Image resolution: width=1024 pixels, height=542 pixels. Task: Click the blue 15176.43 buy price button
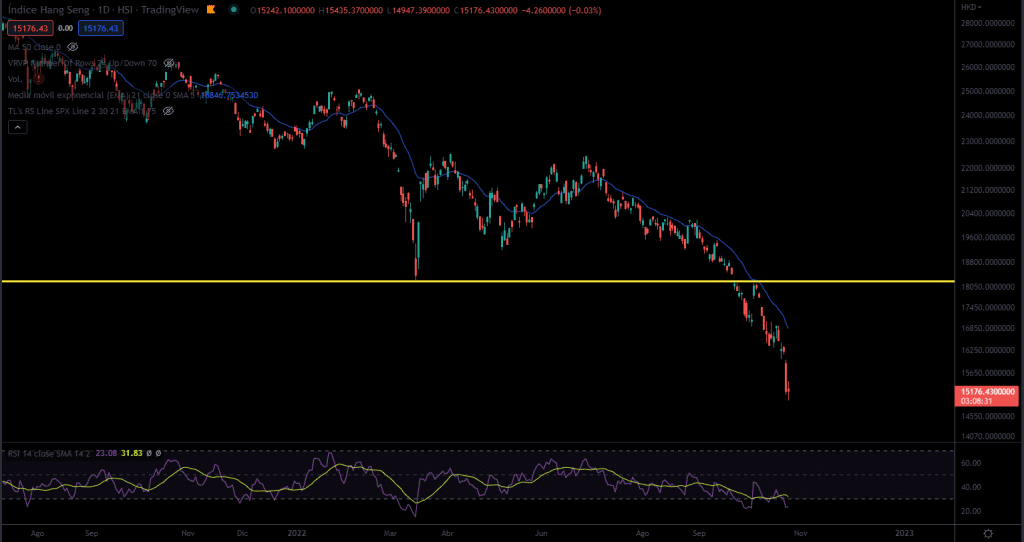pos(101,28)
